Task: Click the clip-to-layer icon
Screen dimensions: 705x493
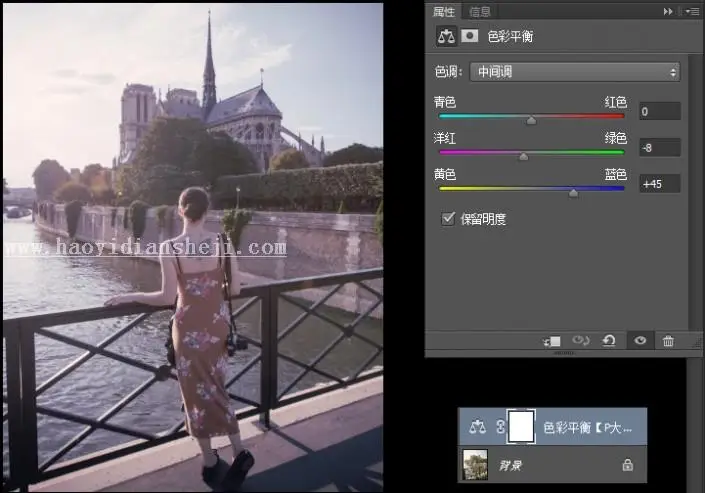Action: click(552, 341)
